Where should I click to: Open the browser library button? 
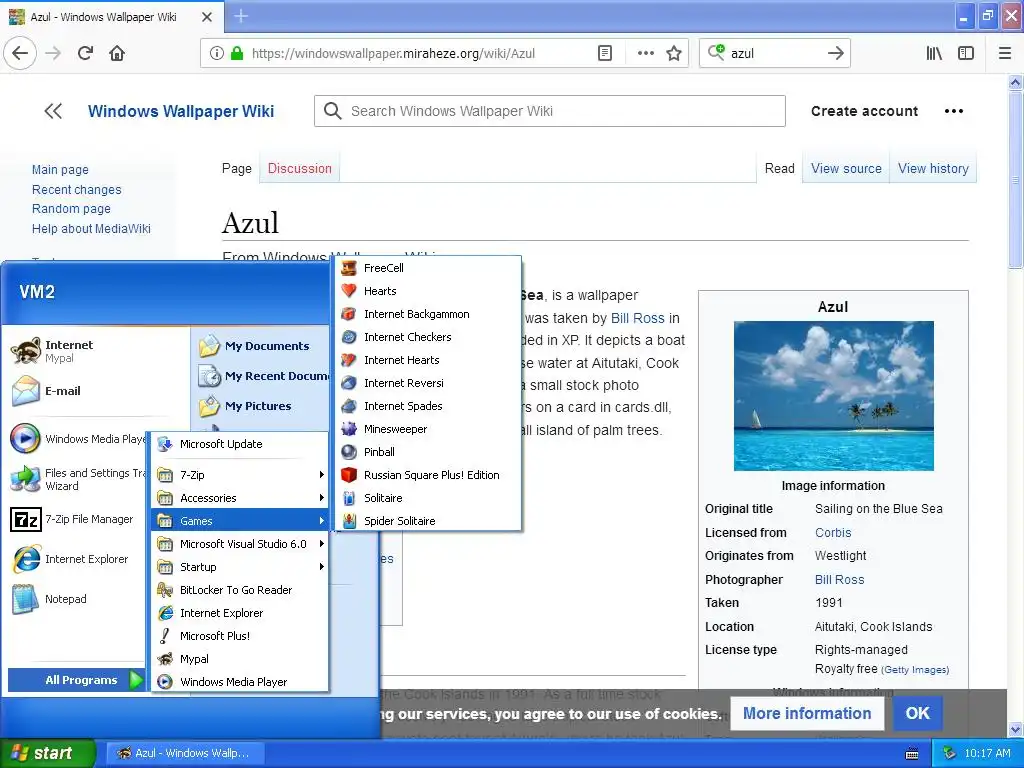click(x=934, y=53)
